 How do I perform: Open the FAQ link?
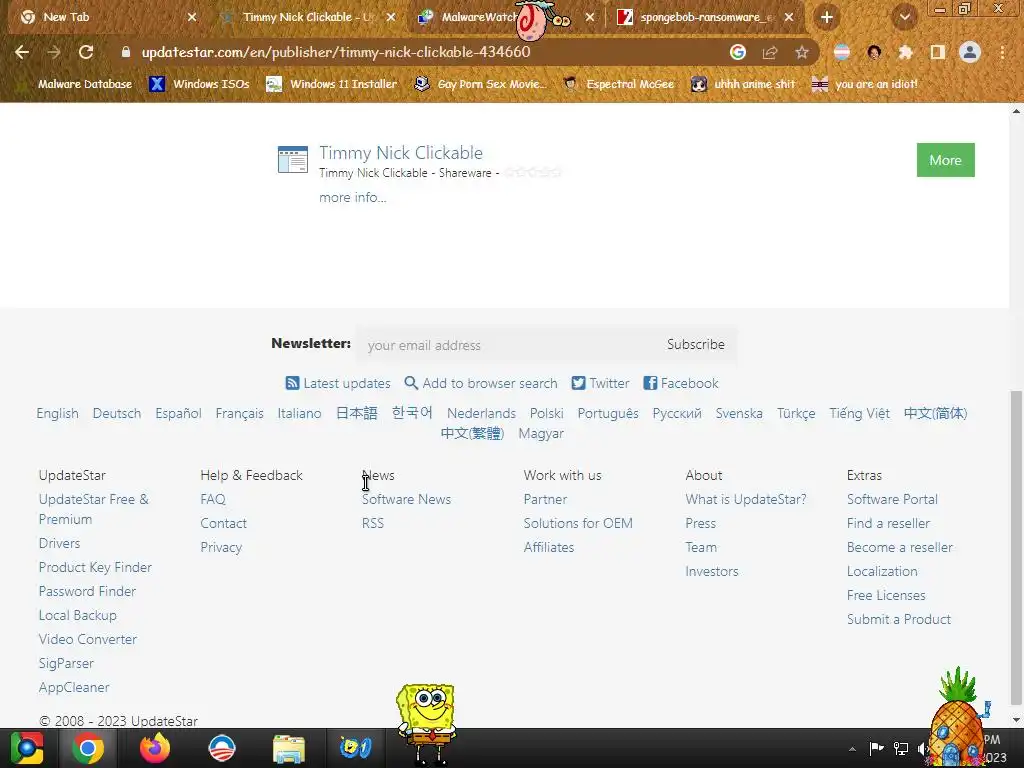click(213, 499)
